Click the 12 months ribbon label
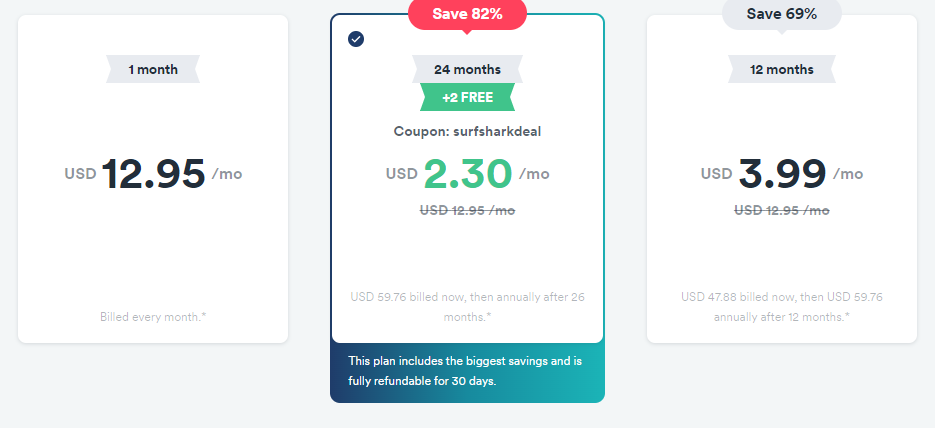The width and height of the screenshot is (935, 428). point(782,69)
